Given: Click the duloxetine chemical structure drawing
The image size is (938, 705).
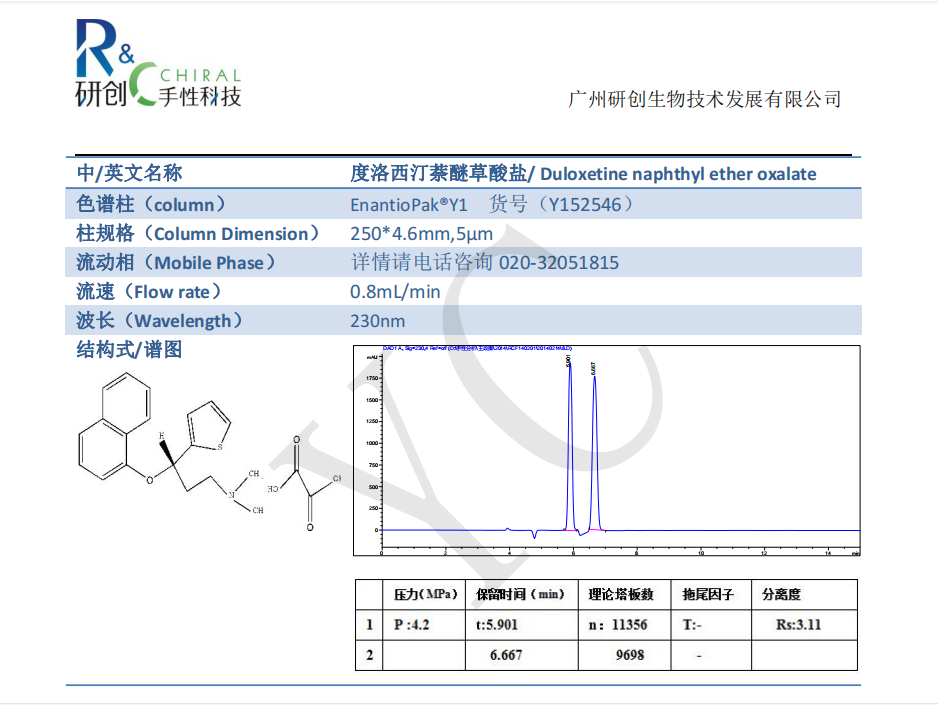Looking at the screenshot, I should (x=209, y=452).
